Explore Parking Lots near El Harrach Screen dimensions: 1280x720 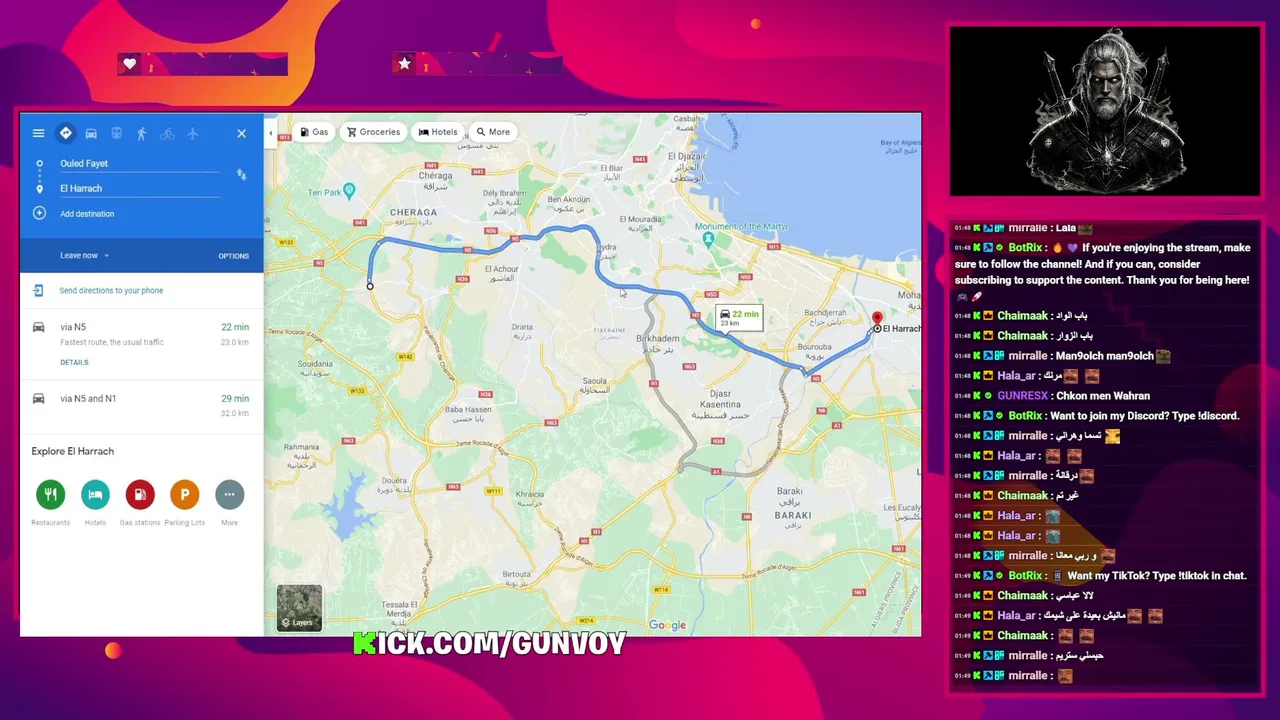[184, 494]
